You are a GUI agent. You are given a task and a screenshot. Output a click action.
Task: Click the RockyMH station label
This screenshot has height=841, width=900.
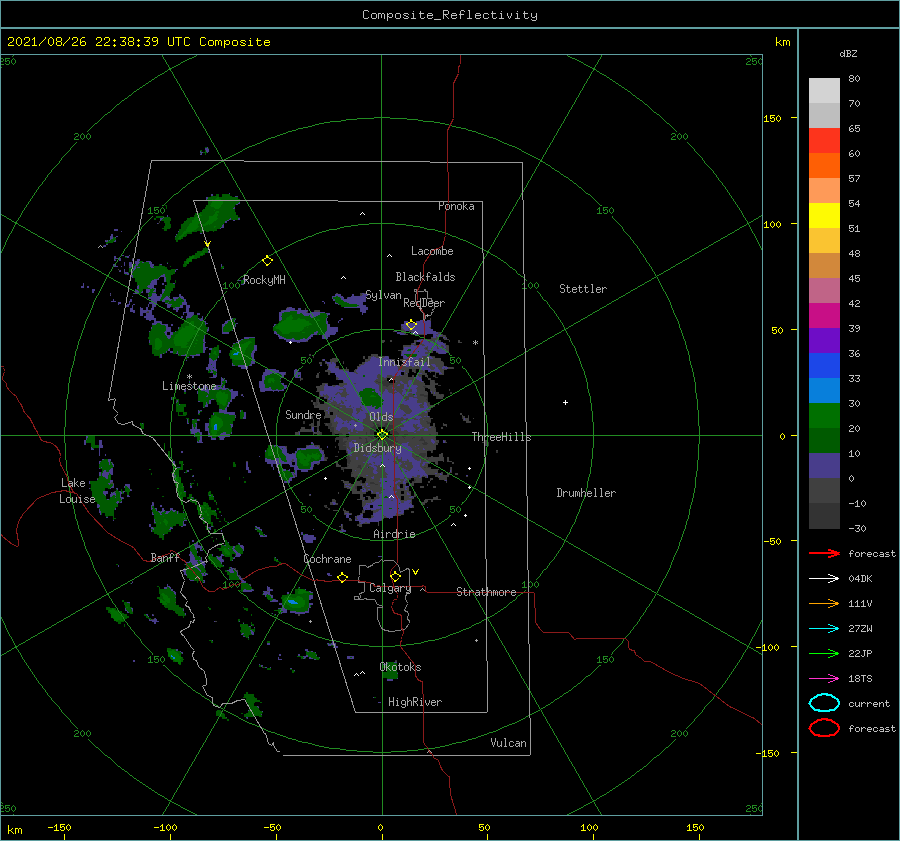[x=264, y=280]
